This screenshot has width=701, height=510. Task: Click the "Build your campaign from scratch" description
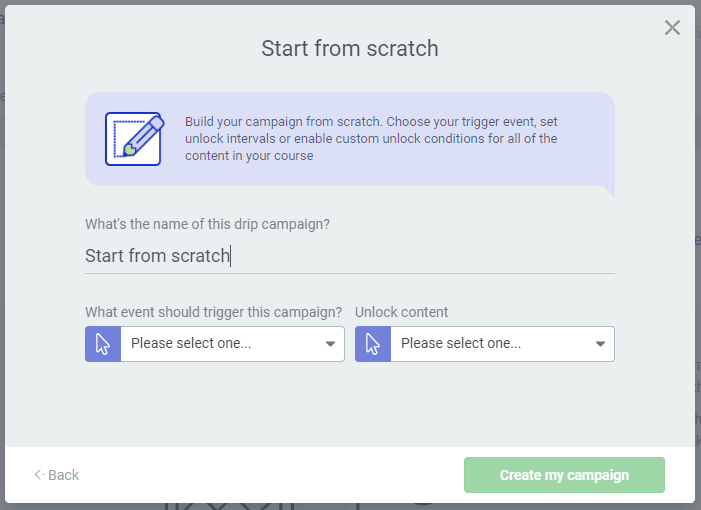coord(372,139)
